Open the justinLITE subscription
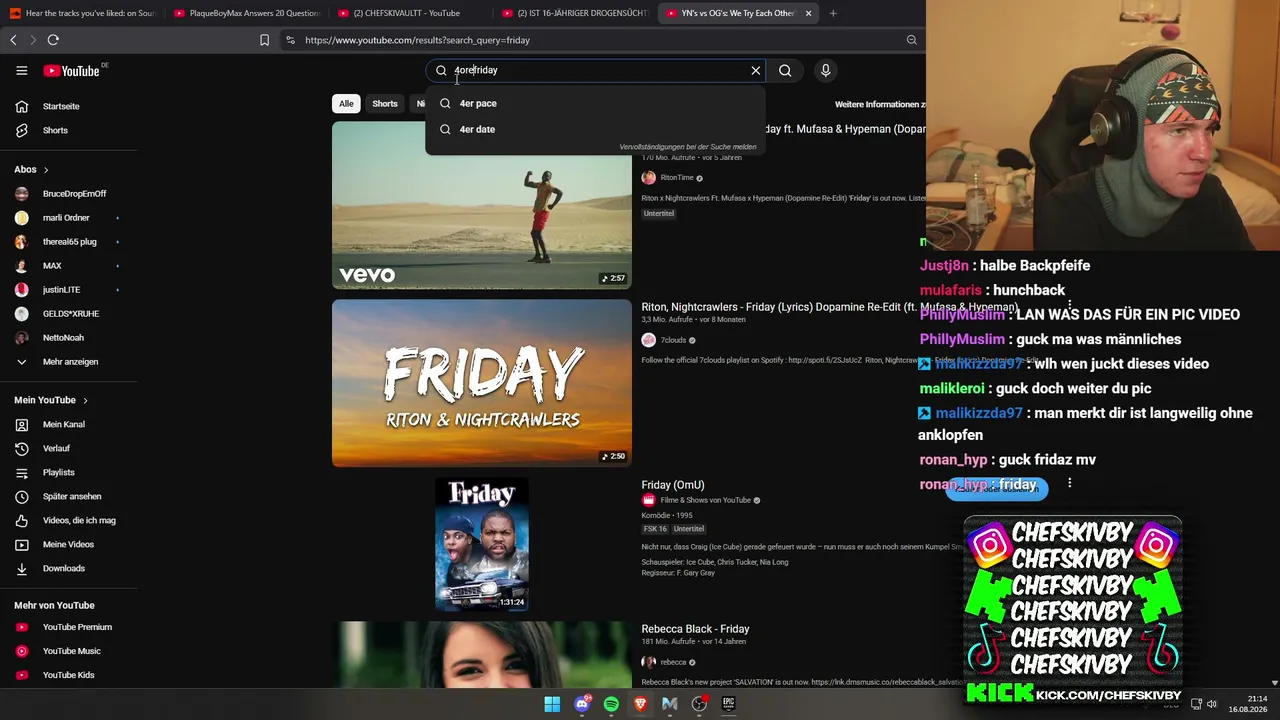This screenshot has height=720, width=1280. click(x=61, y=290)
